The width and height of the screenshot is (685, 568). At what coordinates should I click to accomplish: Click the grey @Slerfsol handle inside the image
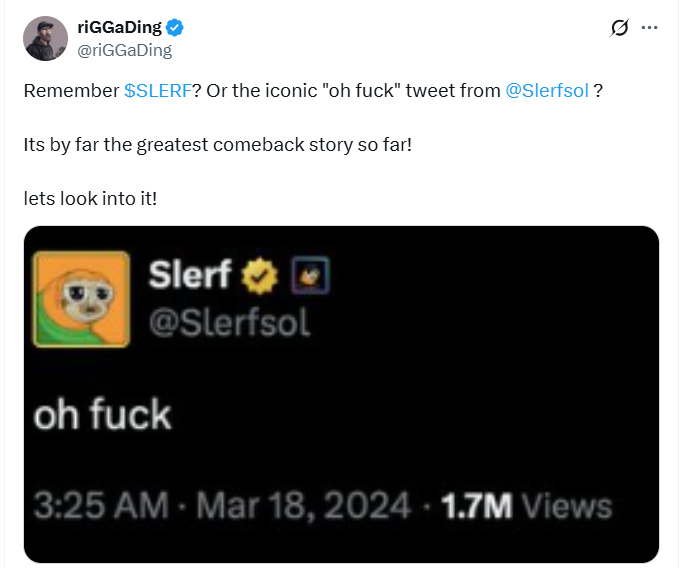click(229, 323)
